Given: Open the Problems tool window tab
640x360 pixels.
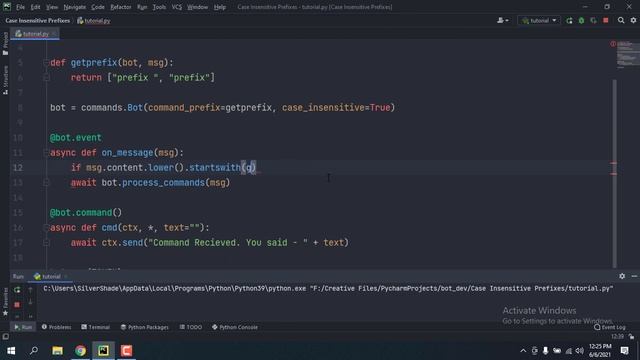Looking at the screenshot, I should 56,327.
